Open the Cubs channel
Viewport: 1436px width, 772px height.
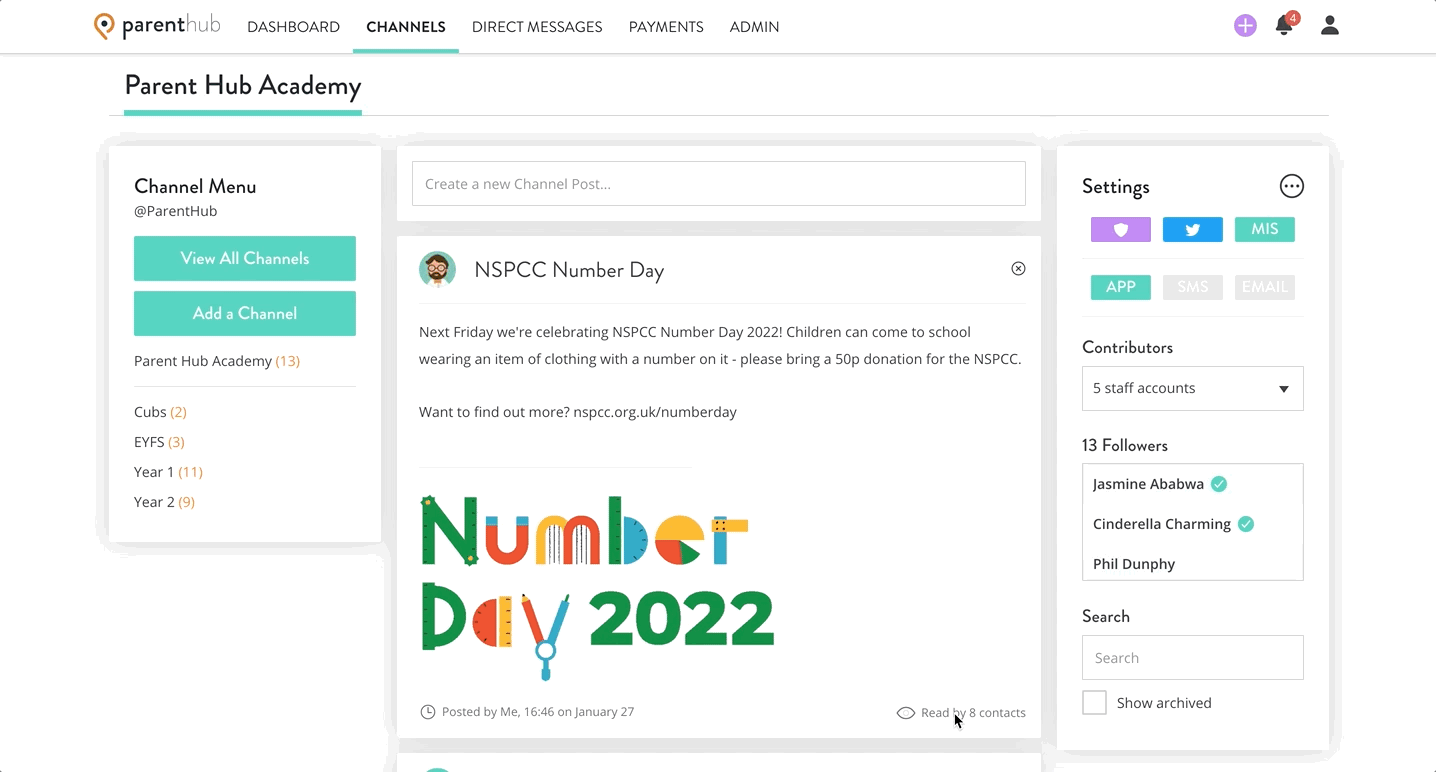(x=160, y=412)
